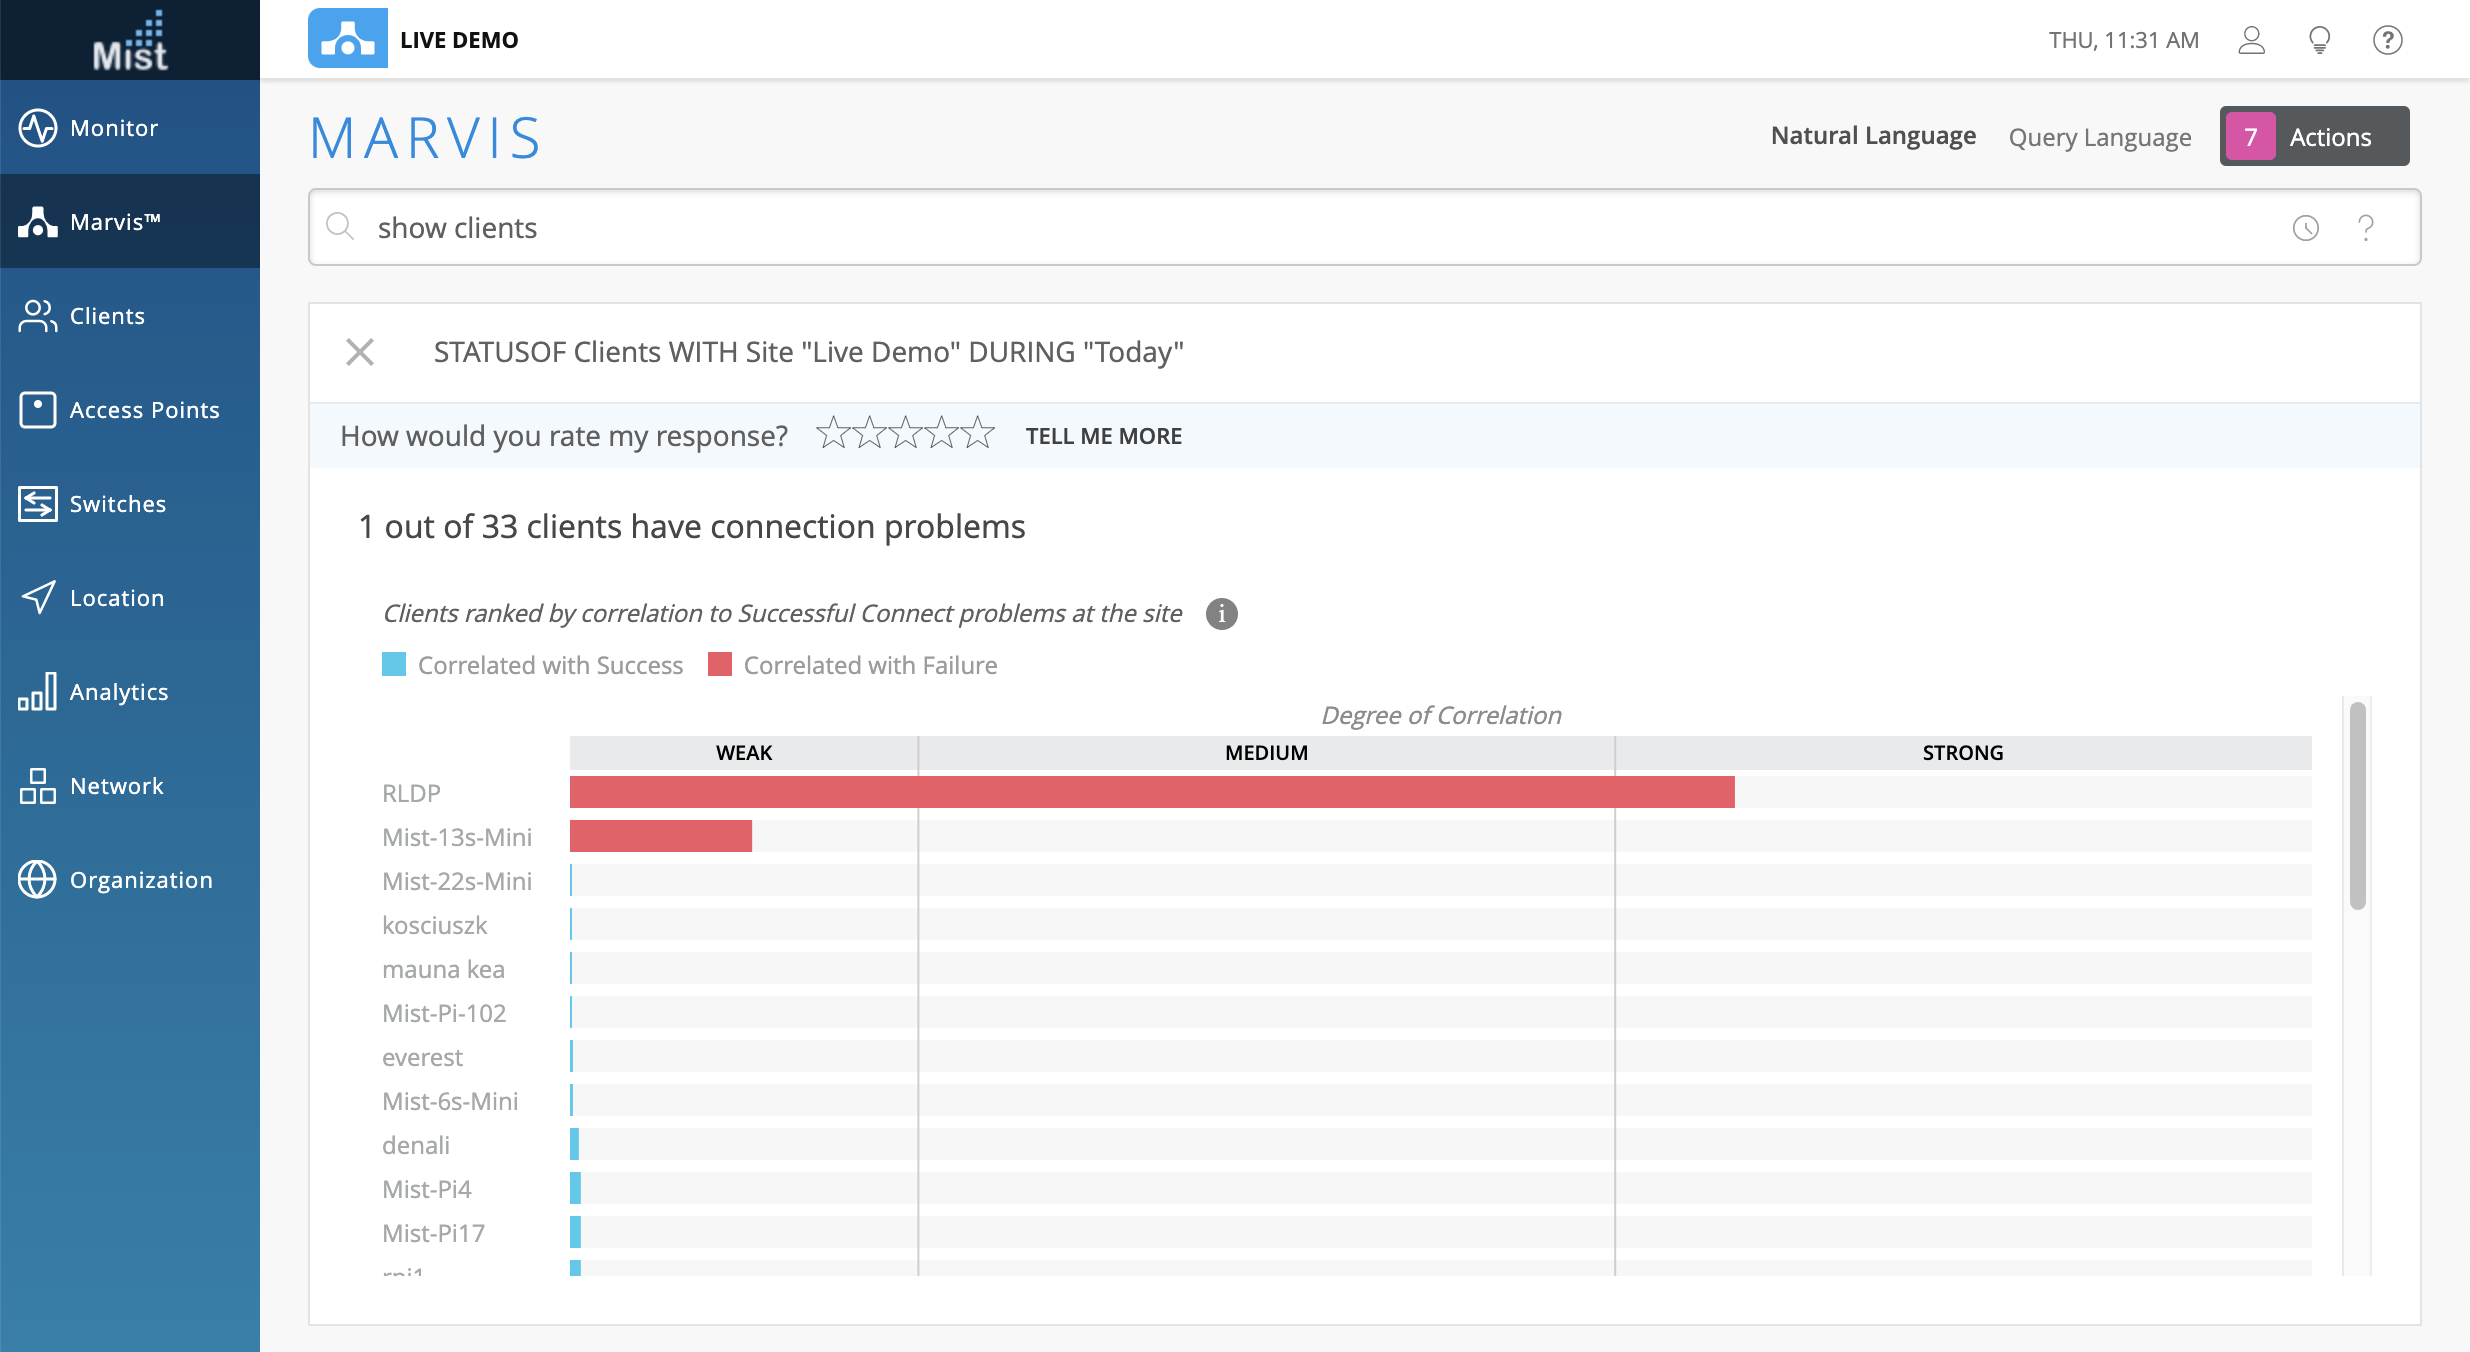Click the Live Demo site icon
The height and width of the screenshot is (1352, 2470).
pos(347,39)
